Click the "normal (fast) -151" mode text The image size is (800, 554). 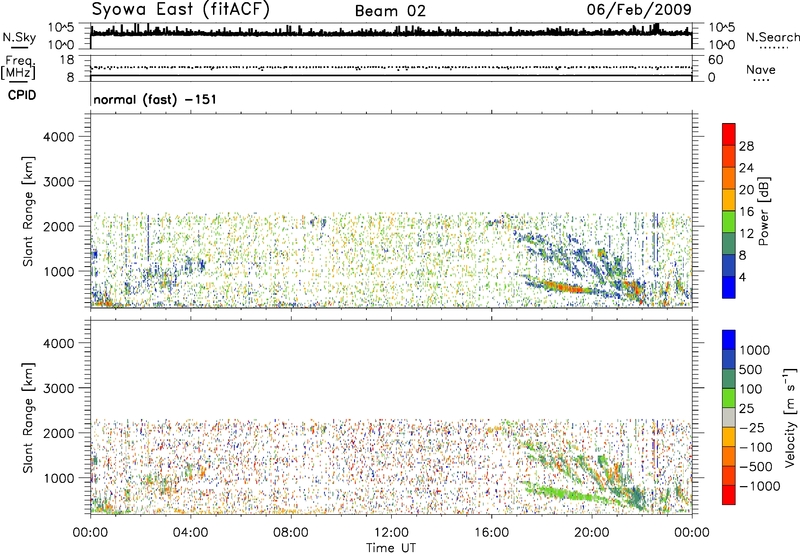(155, 99)
